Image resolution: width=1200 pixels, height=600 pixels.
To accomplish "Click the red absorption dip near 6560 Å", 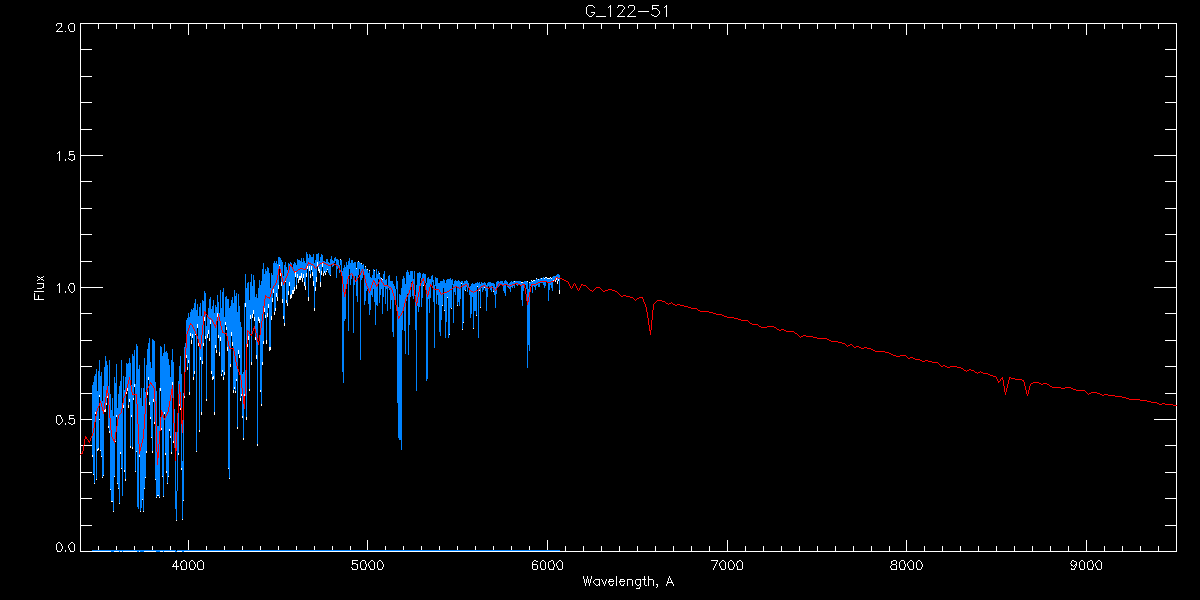I will pyautogui.click(x=651, y=318).
